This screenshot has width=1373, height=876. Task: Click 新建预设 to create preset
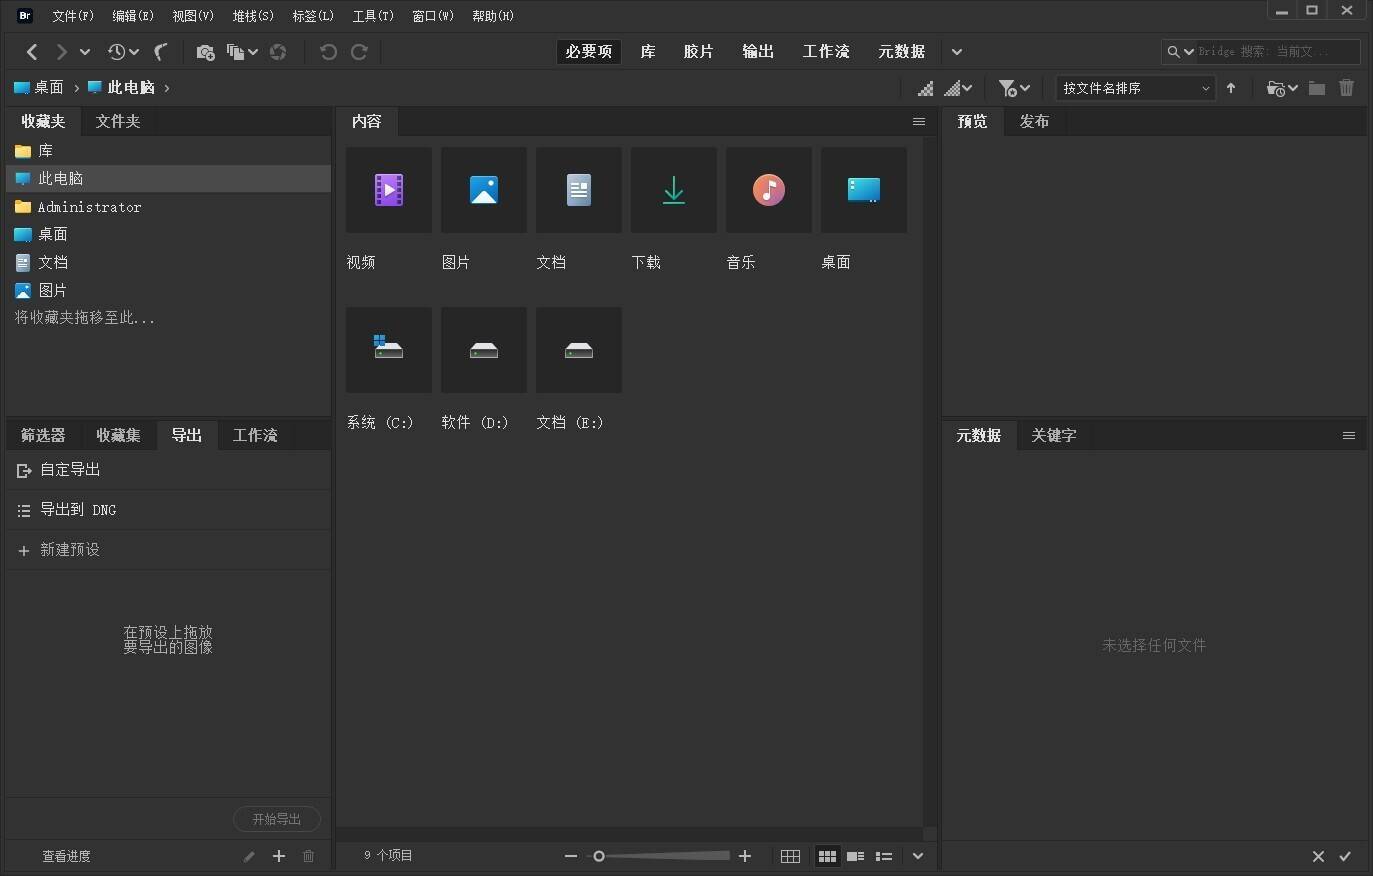pyautogui.click(x=69, y=550)
